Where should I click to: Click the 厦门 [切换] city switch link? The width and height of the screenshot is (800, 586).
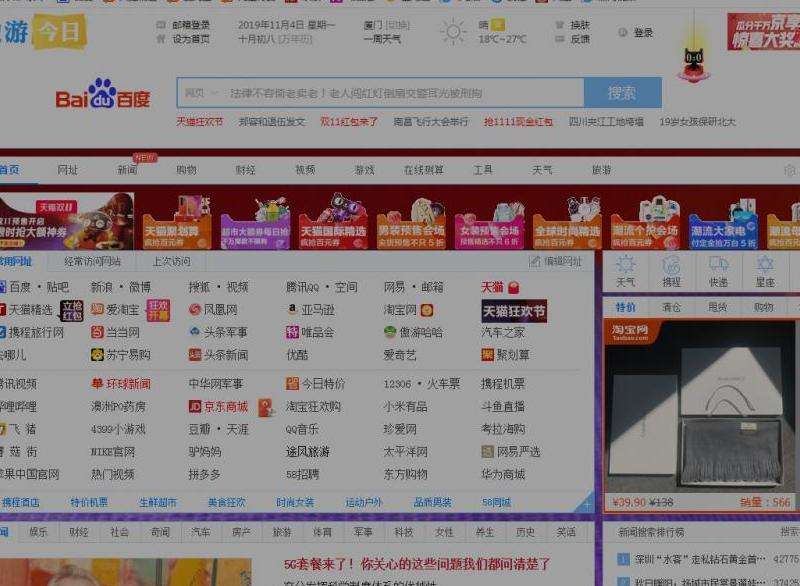(x=387, y=24)
